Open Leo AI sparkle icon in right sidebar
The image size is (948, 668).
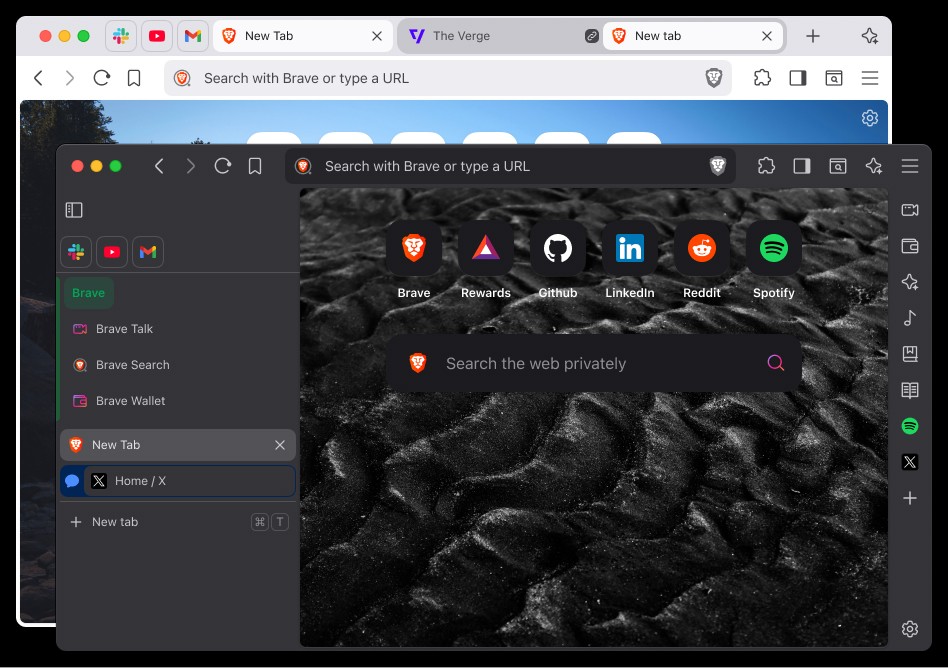[909, 282]
